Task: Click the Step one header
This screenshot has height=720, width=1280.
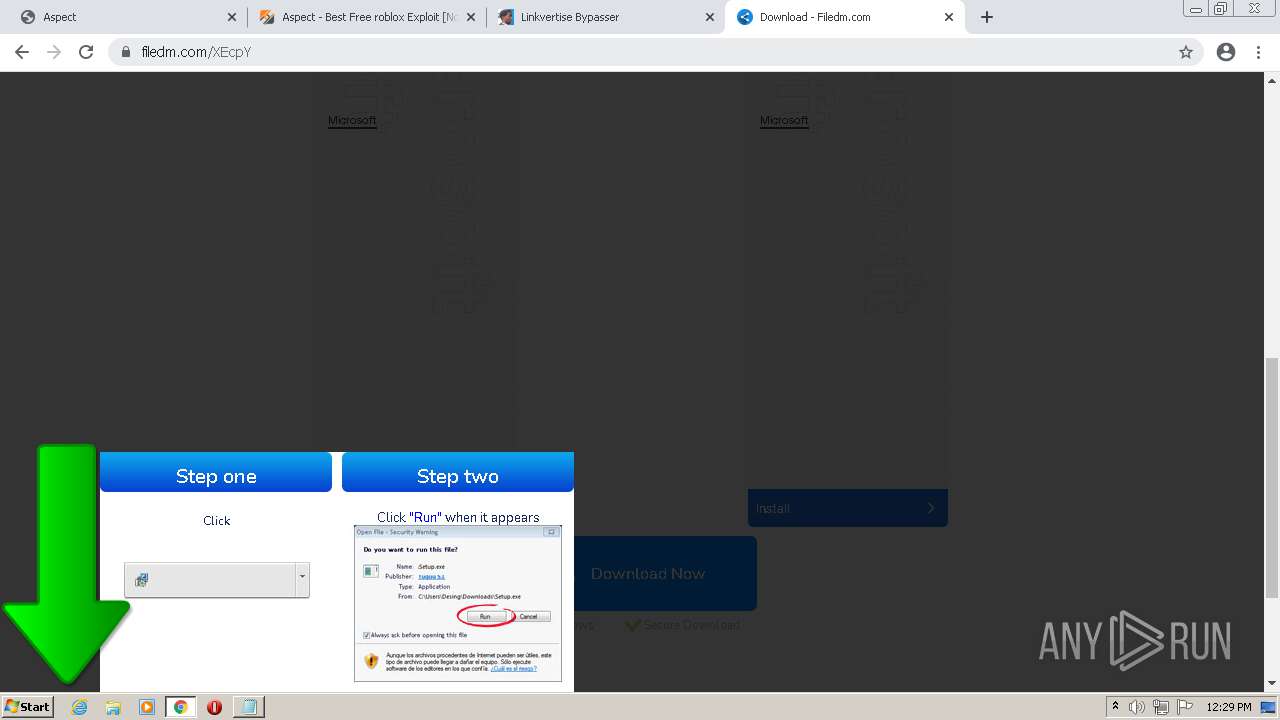Action: (x=216, y=473)
